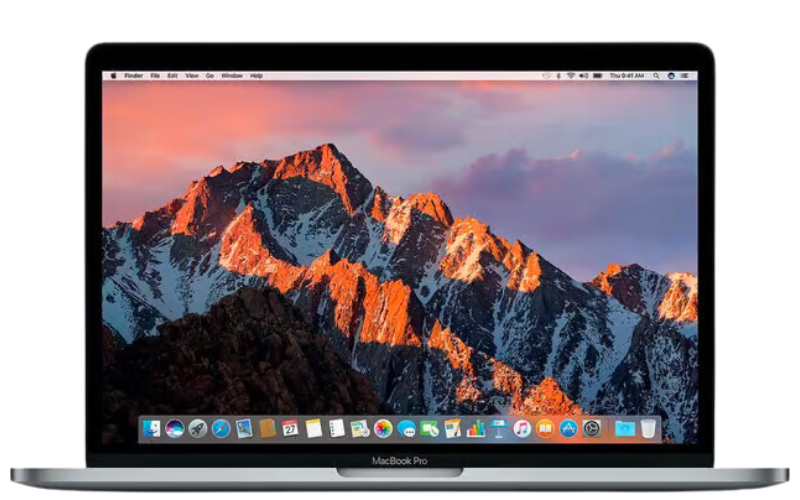Launch Safari compass icon in Dock

pos(221,429)
